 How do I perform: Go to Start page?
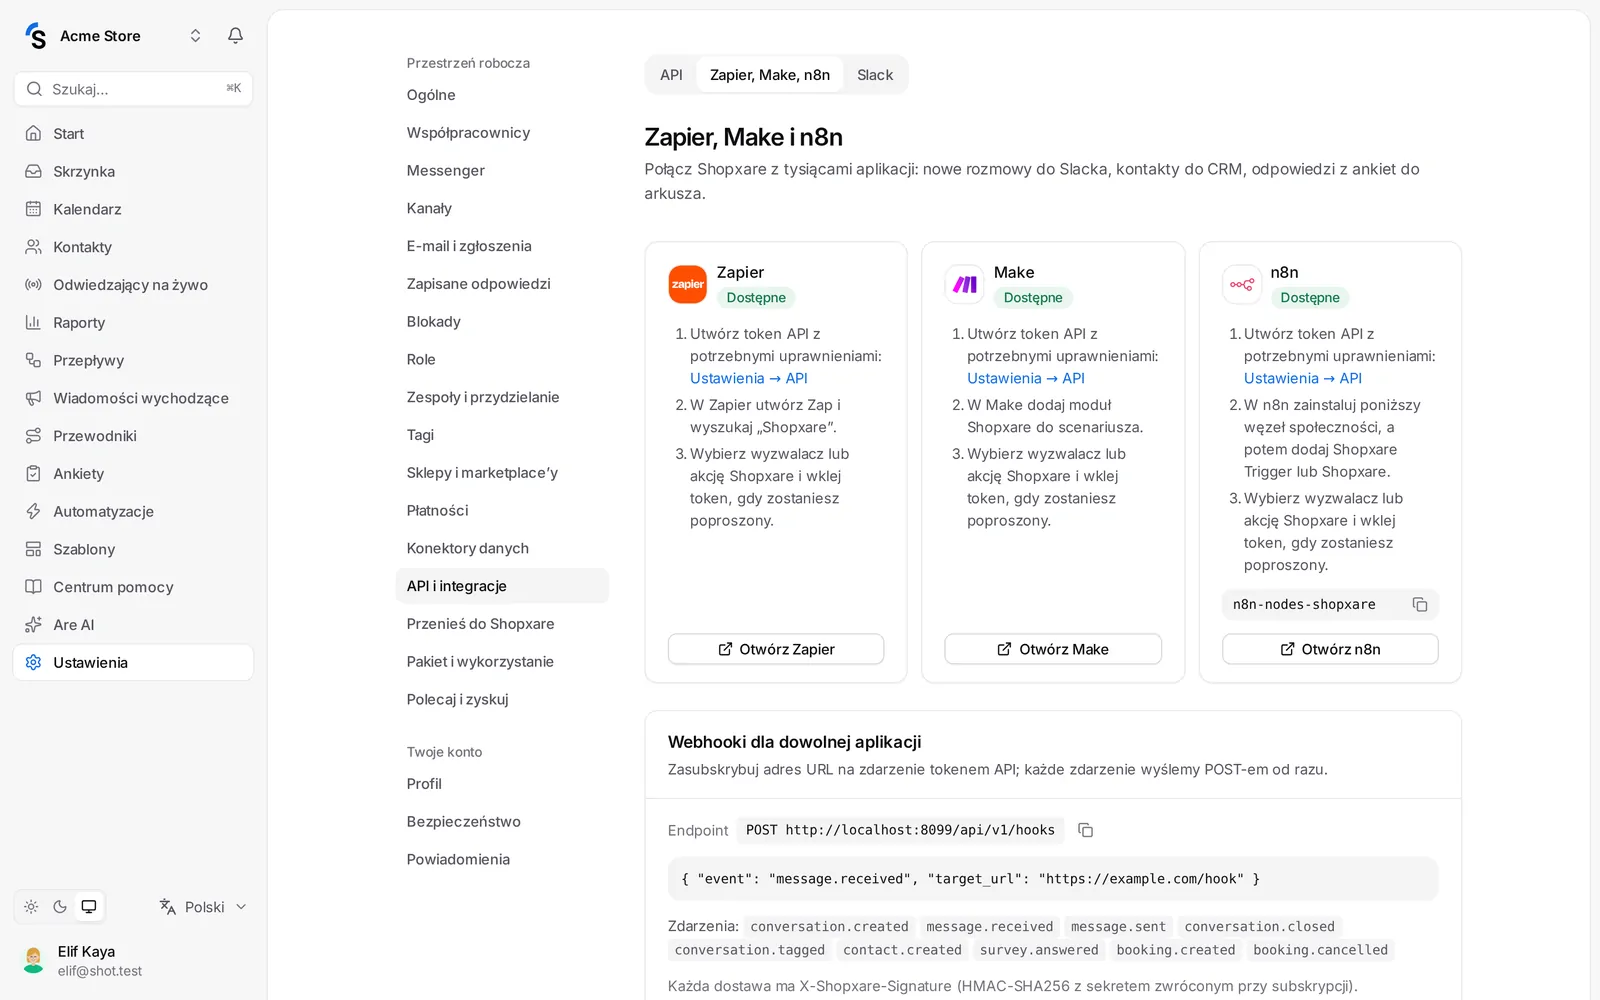[x=133, y=133]
